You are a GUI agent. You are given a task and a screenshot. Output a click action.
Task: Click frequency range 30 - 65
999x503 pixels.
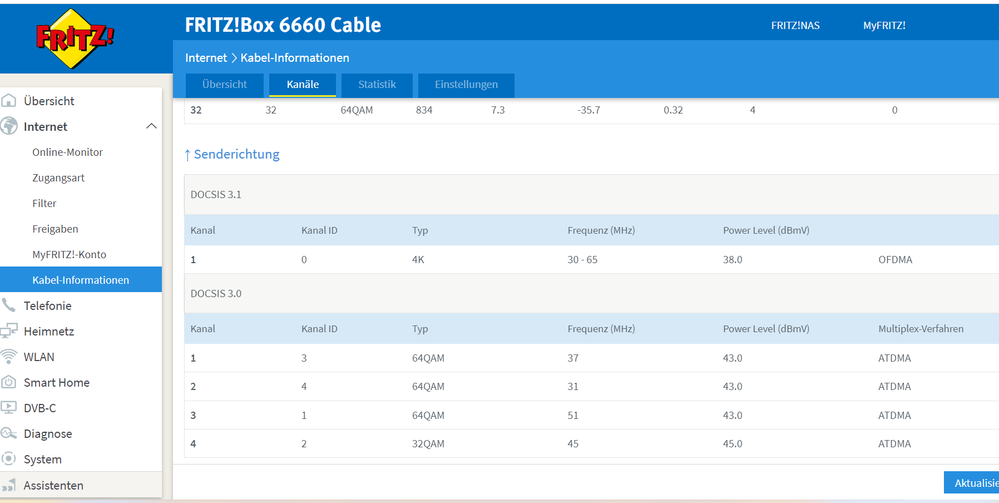coord(582,259)
